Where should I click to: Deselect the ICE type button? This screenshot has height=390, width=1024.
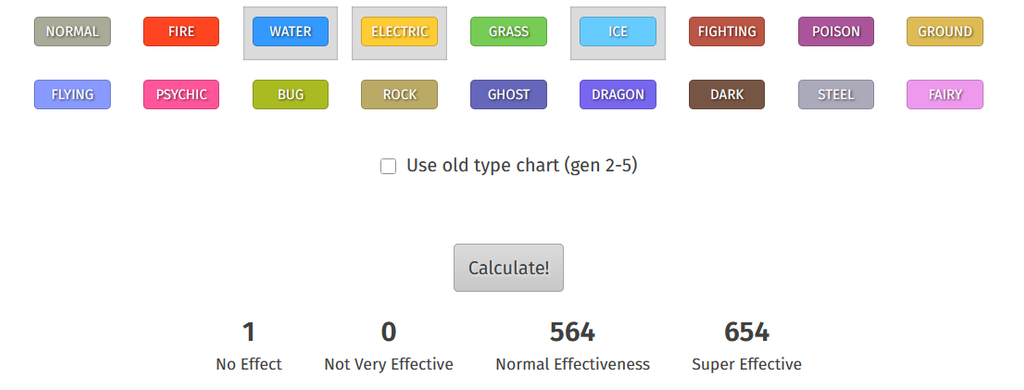coord(618,31)
